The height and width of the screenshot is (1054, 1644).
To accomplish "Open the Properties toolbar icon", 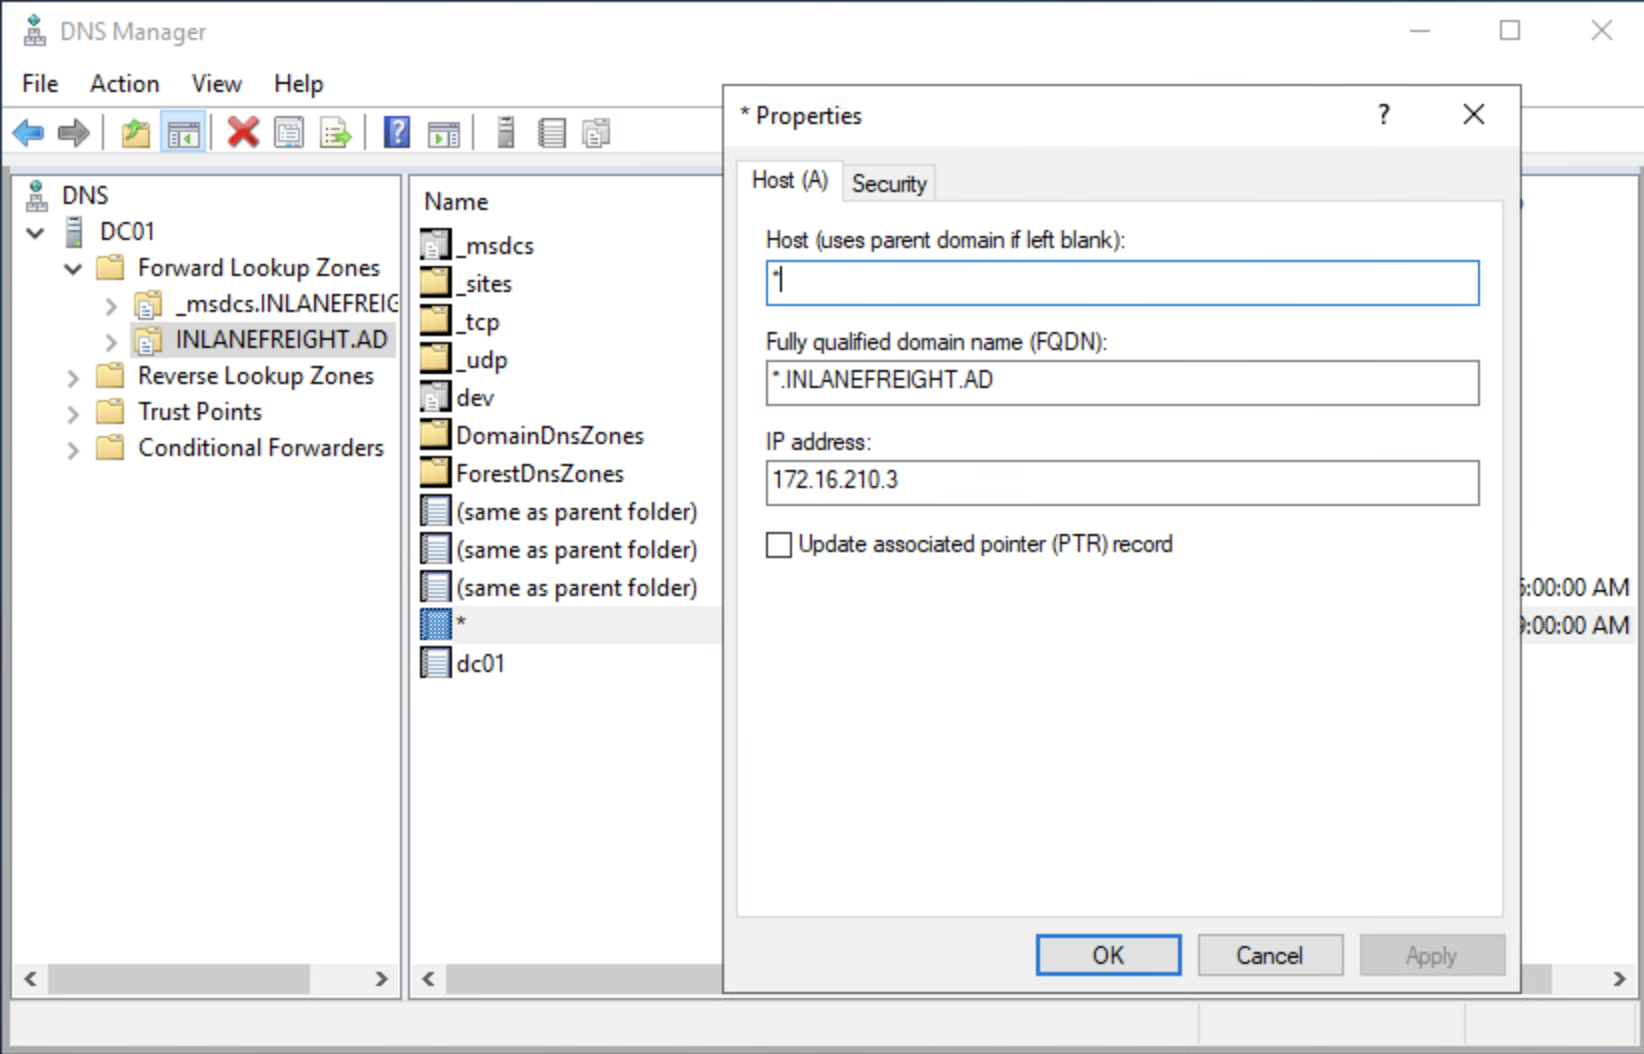I will click(289, 132).
